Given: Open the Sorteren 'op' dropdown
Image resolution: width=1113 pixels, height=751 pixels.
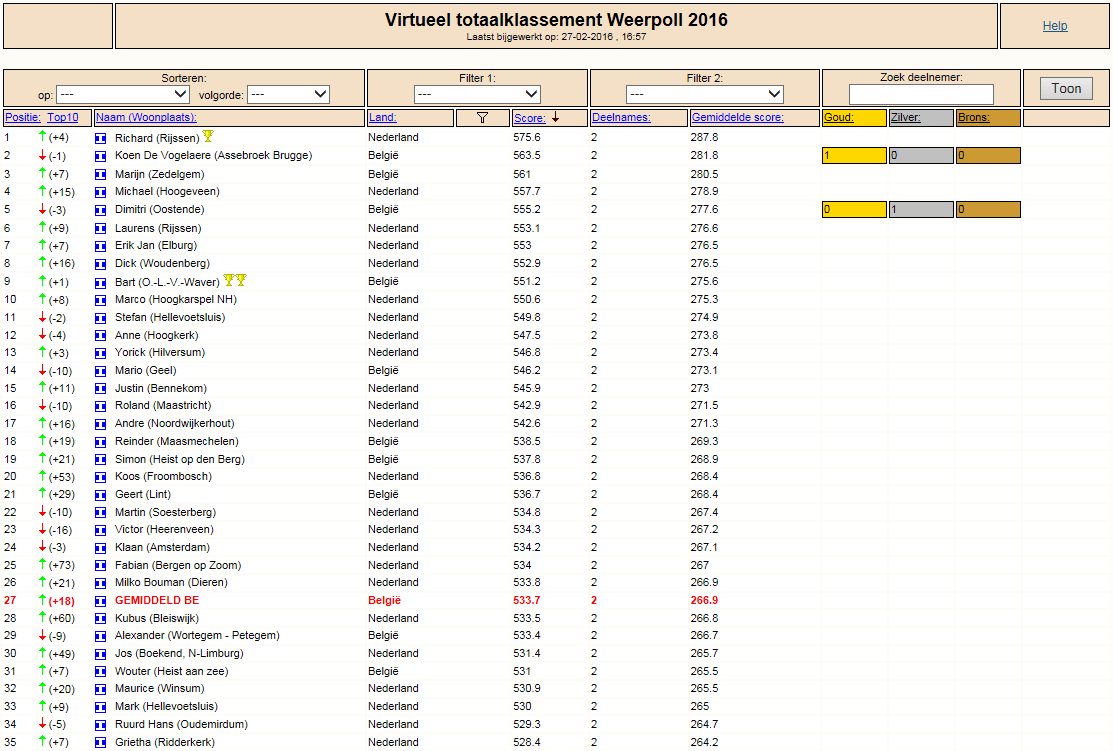Looking at the screenshot, I should coord(123,94).
